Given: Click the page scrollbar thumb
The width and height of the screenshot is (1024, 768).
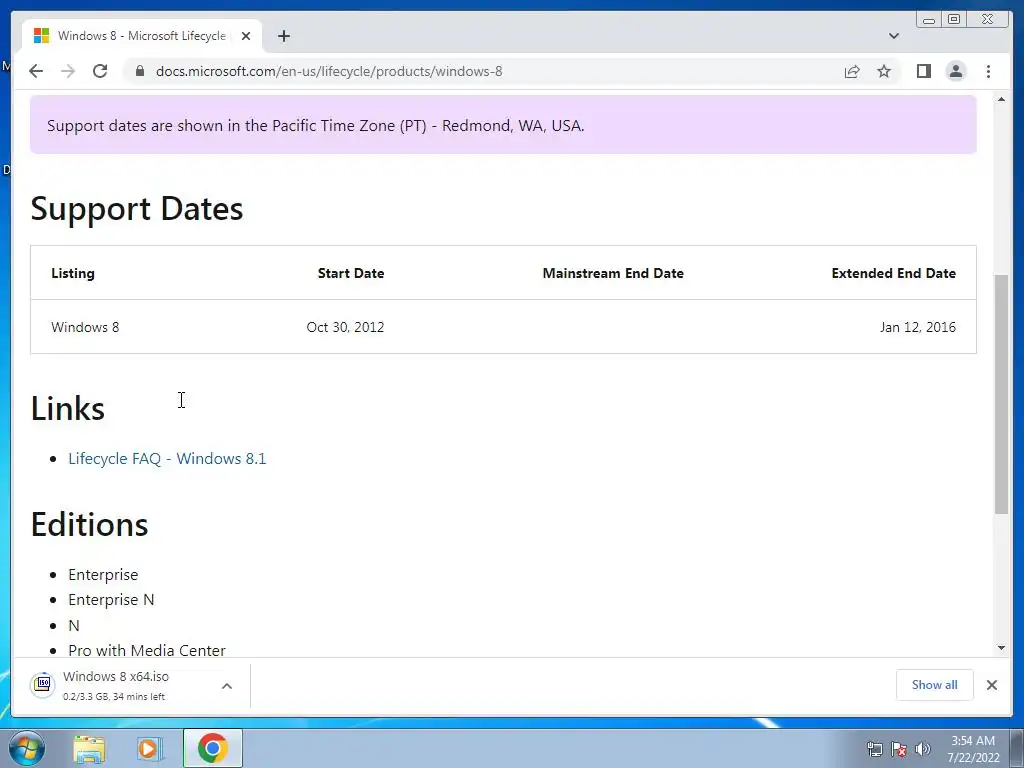Looking at the screenshot, I should coord(1001,394).
